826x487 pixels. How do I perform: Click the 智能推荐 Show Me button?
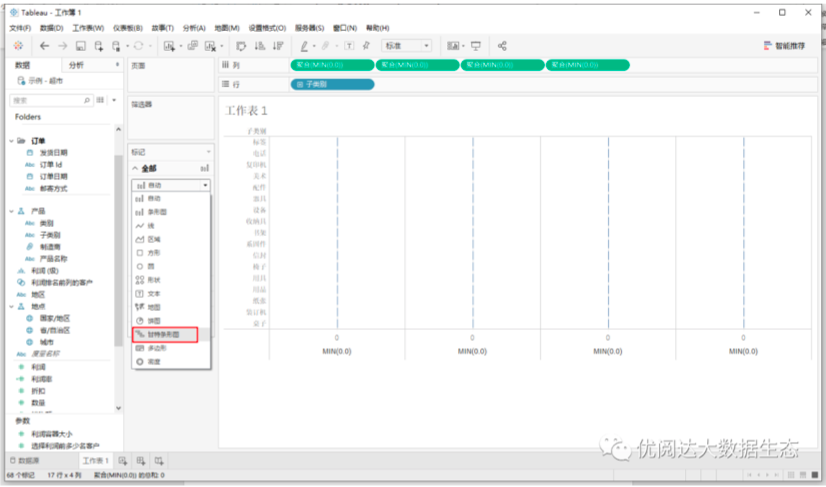784,46
